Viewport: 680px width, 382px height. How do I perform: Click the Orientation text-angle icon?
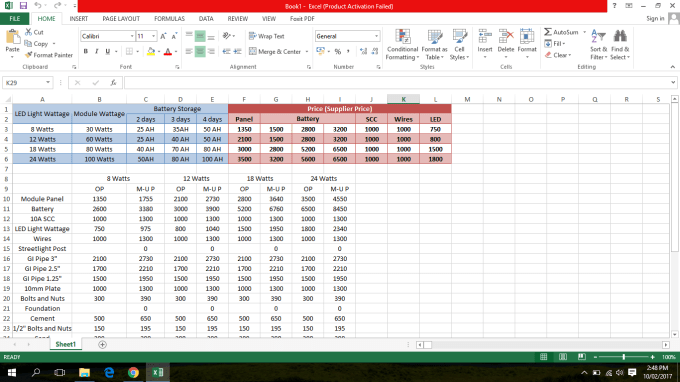[x=226, y=36]
